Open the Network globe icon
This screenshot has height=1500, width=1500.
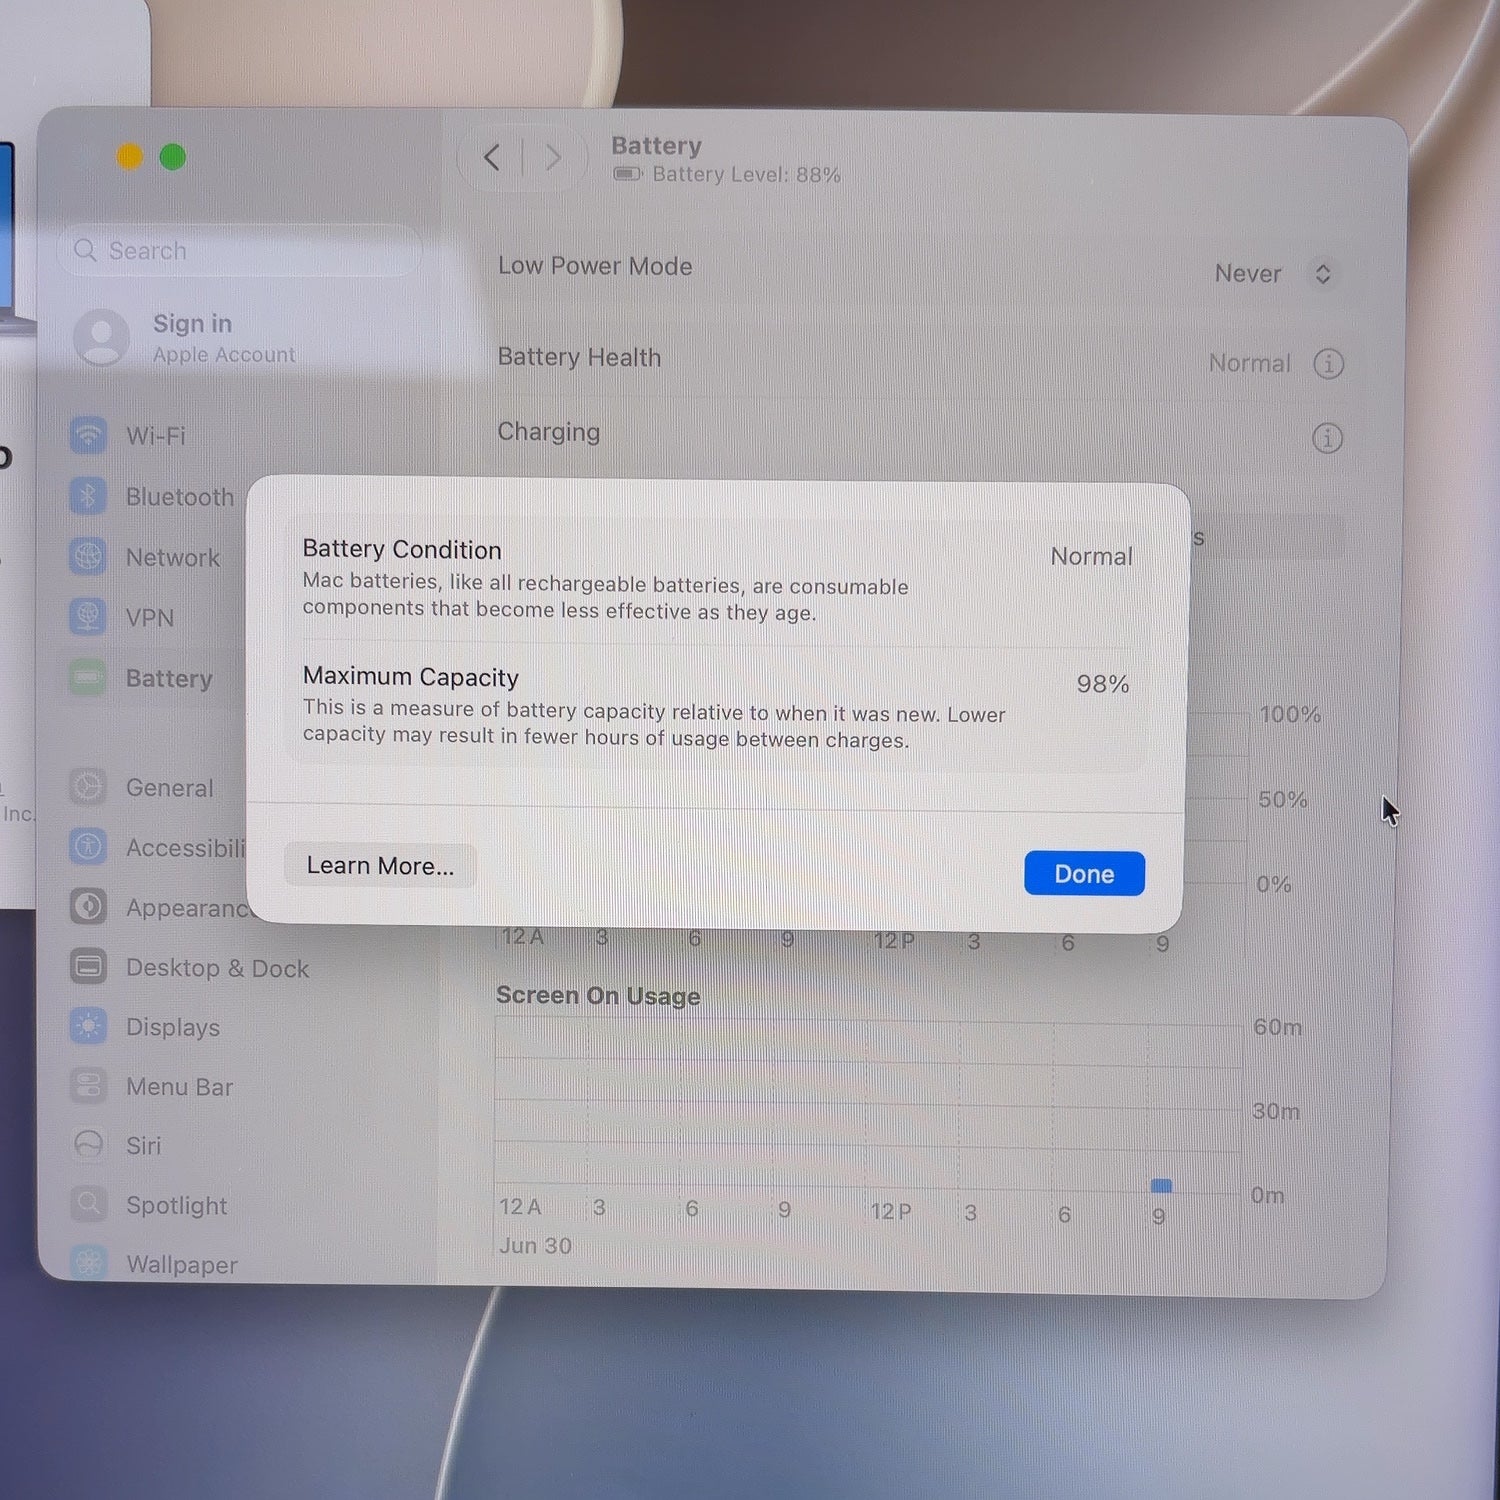pyautogui.click(x=88, y=557)
